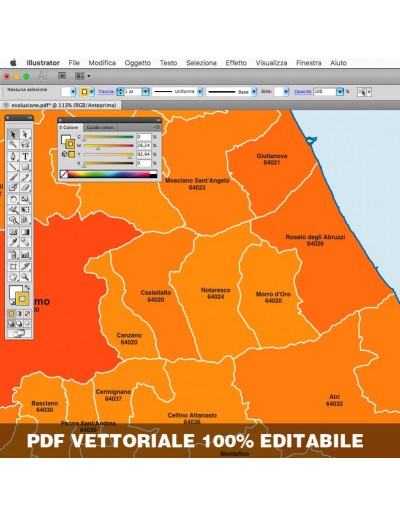The height and width of the screenshot is (517, 400).
Task: Open the stroke weight dropdown next to 1 pt
Action: (146, 92)
